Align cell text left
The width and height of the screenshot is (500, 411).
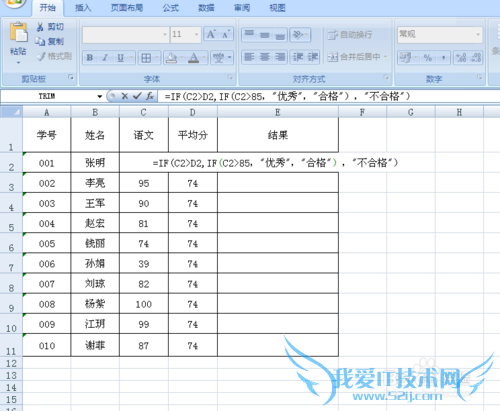(249, 57)
